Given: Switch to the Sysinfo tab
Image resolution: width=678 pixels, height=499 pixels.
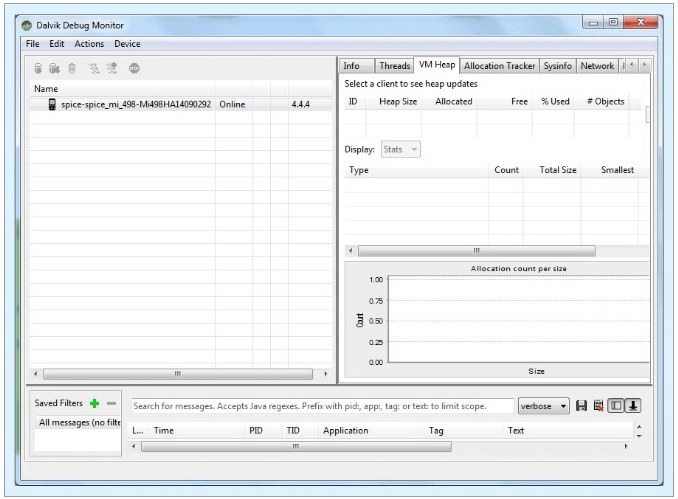Looking at the screenshot, I should (x=557, y=66).
